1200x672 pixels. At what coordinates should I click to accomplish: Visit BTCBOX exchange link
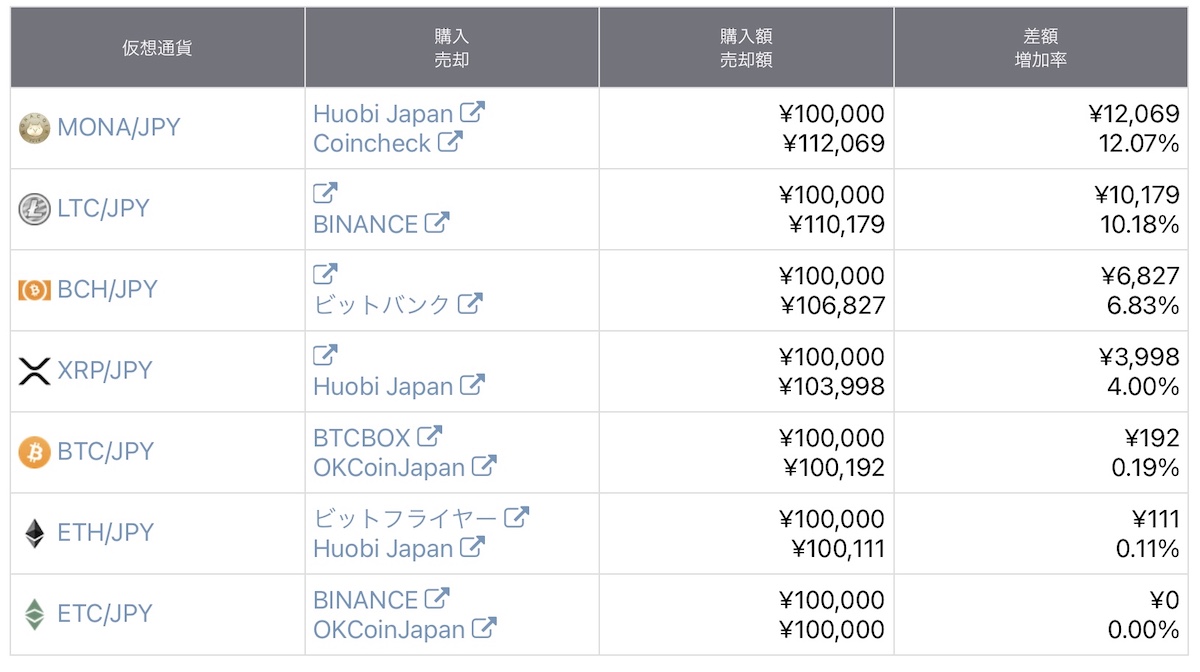362,437
